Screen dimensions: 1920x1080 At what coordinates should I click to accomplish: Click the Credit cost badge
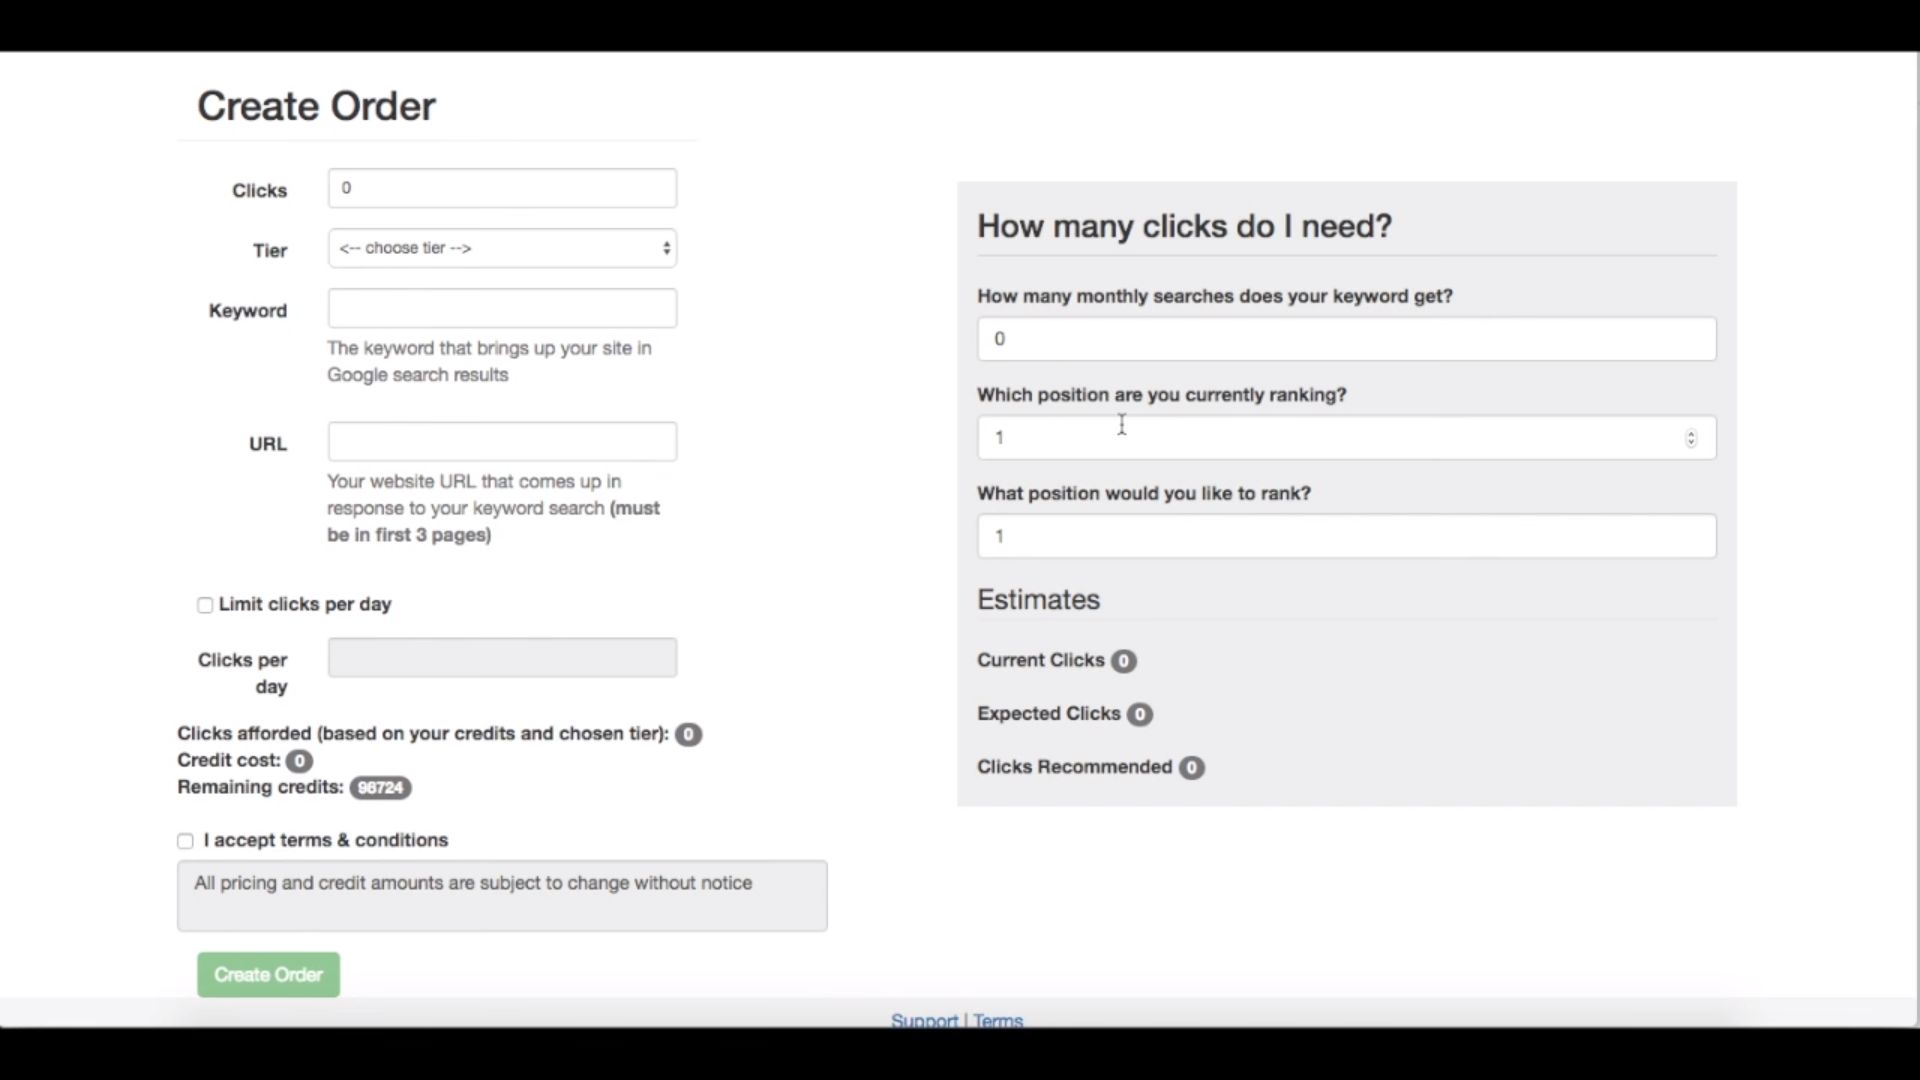(x=299, y=761)
